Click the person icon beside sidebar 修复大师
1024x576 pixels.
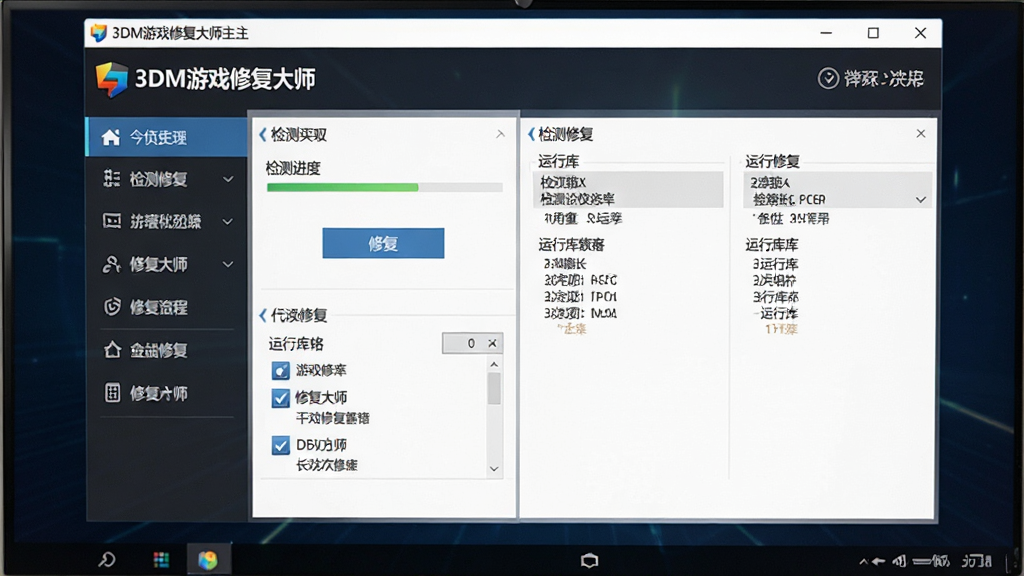point(112,264)
